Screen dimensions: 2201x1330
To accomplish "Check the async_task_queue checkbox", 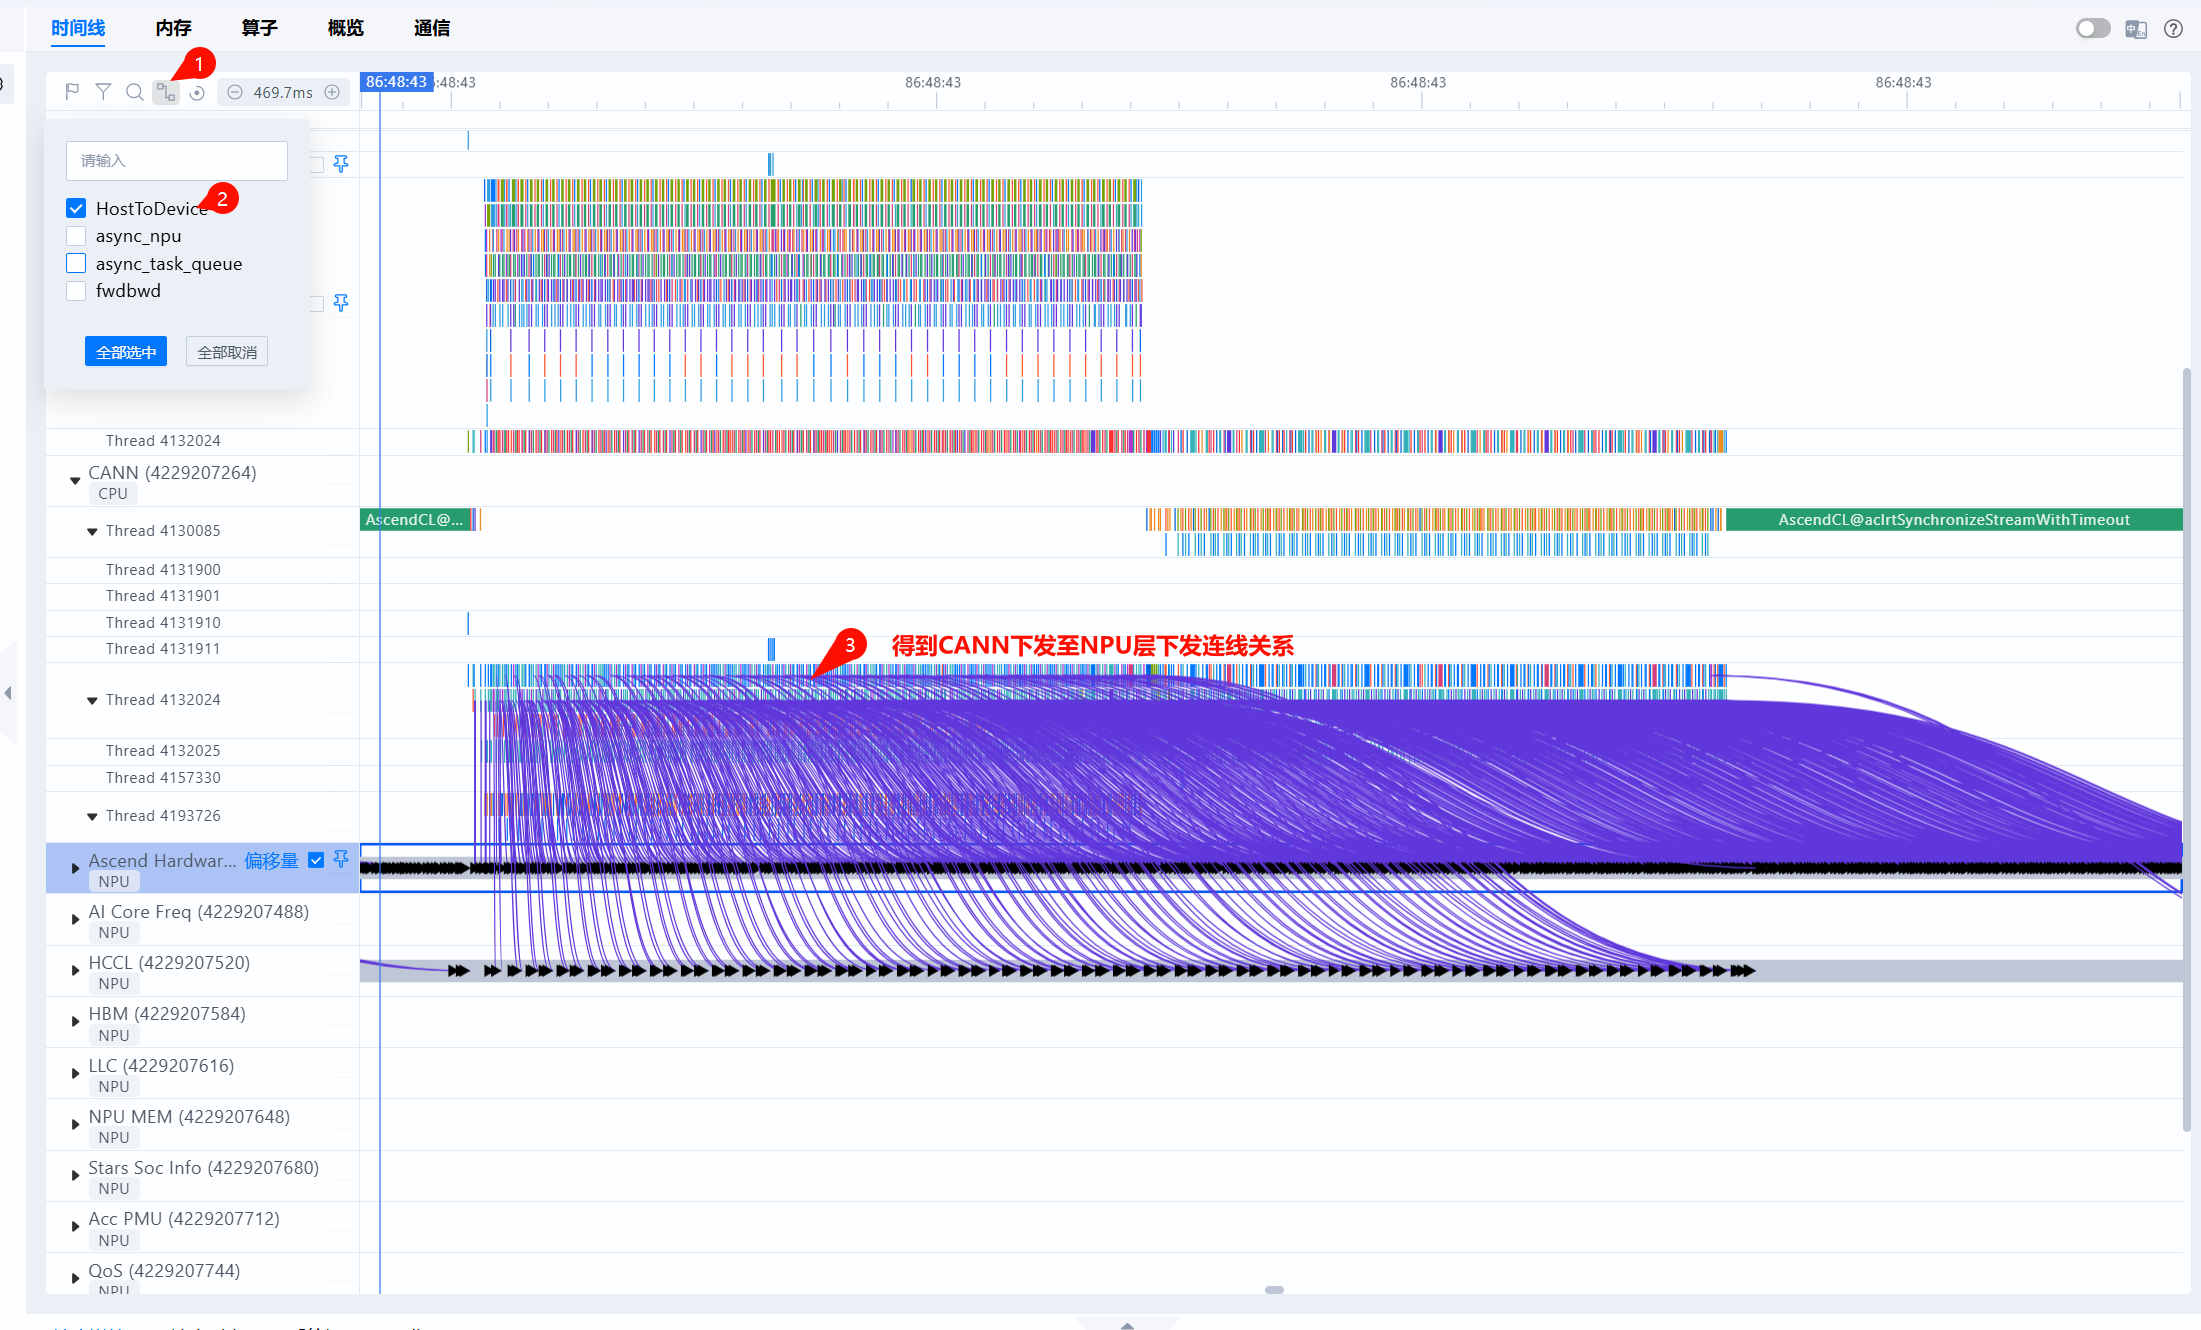I will click(76, 263).
